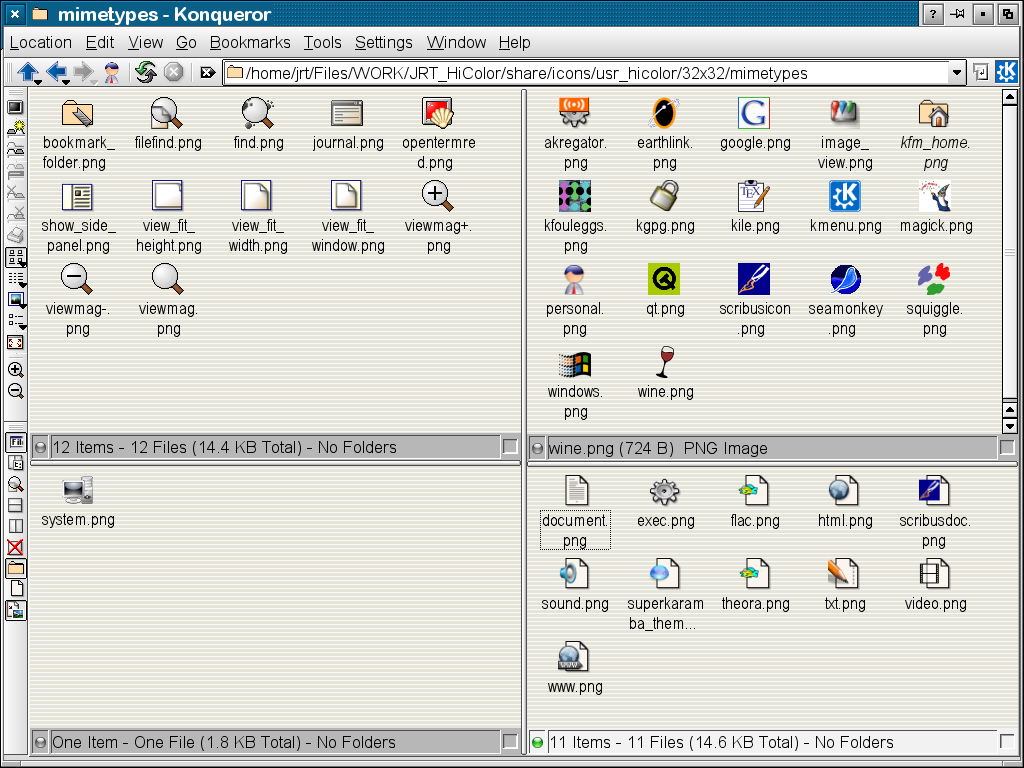The image size is (1024, 768).
Task: Click the title bar help question button
Action: click(933, 14)
